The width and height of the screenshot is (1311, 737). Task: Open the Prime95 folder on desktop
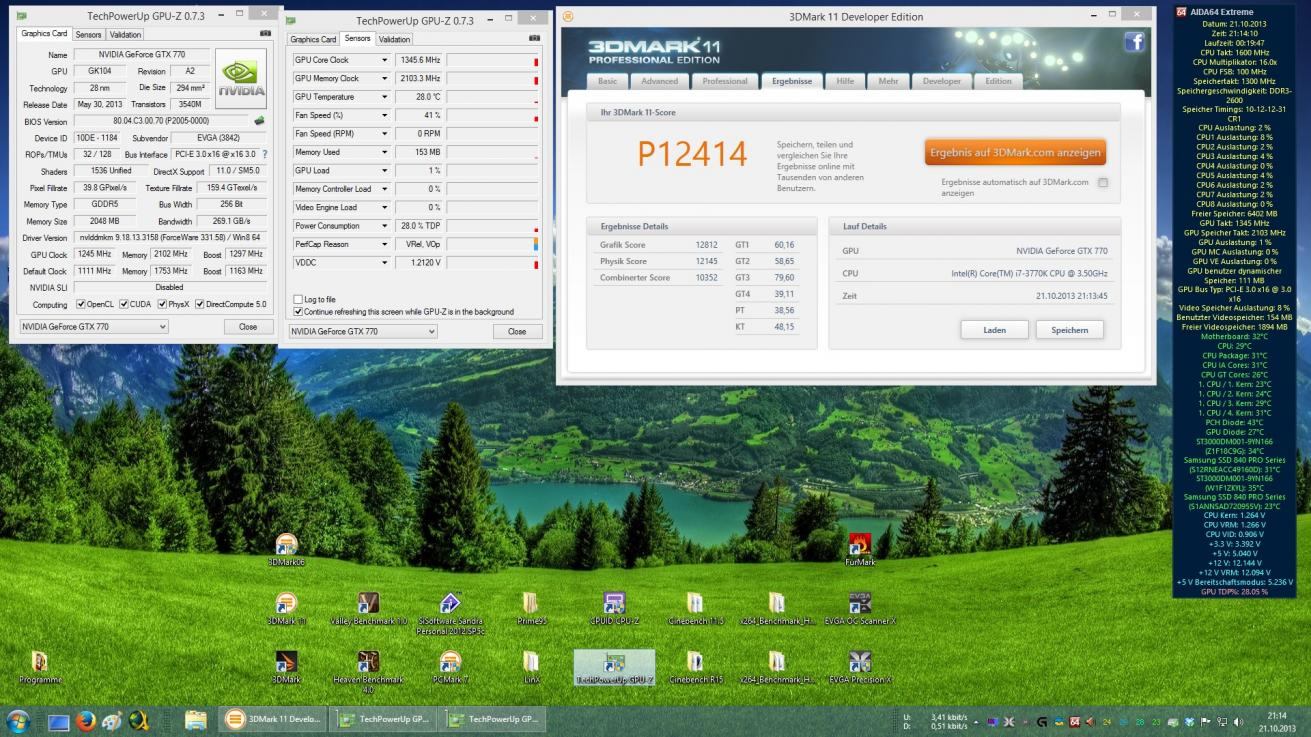[x=530, y=609]
